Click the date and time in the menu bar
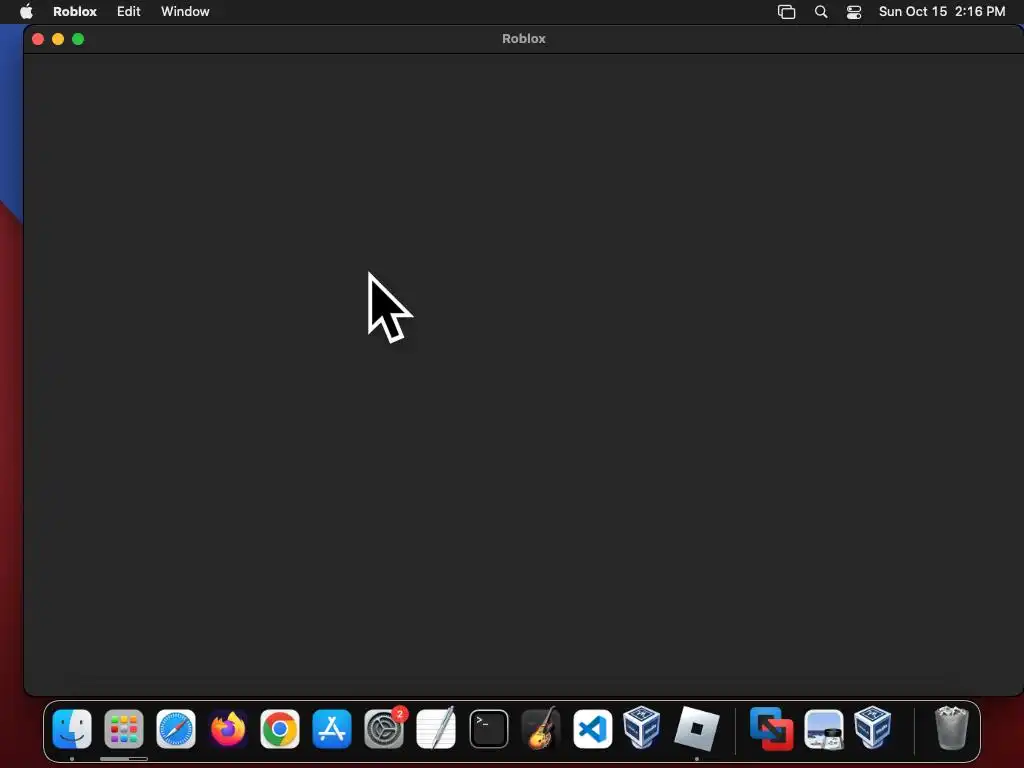Screen dimensions: 1024x768 (942, 12)
